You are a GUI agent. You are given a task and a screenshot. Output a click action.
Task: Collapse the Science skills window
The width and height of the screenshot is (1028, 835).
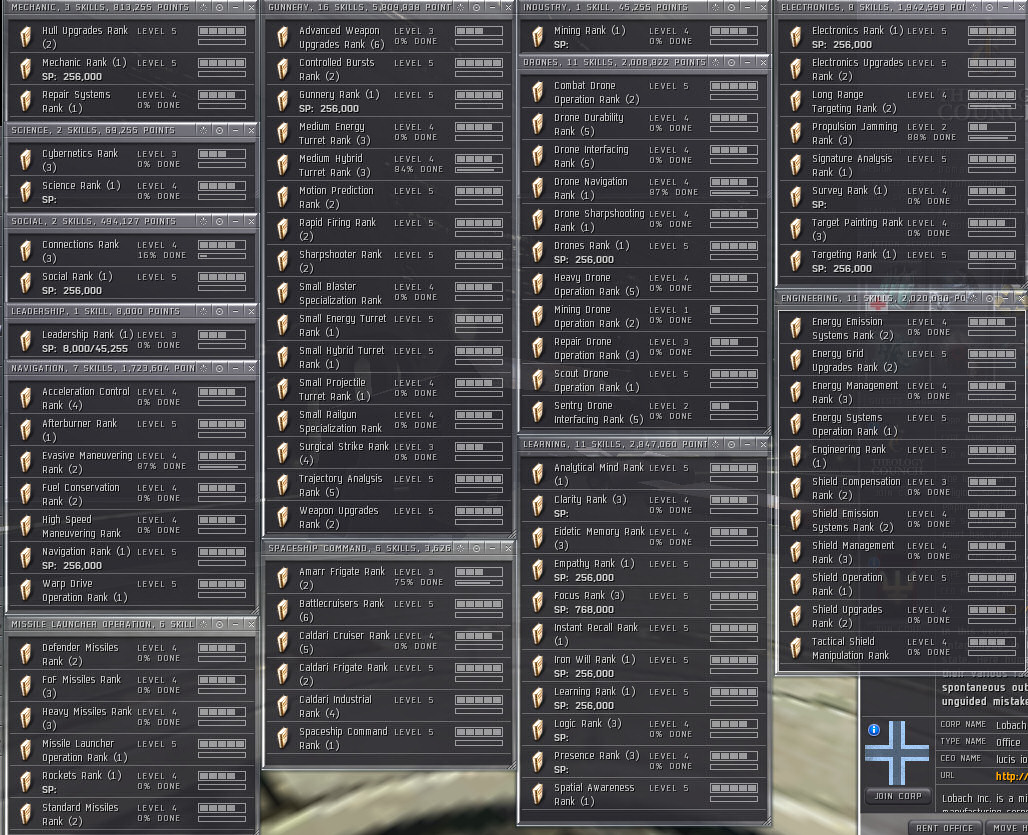(x=235, y=130)
